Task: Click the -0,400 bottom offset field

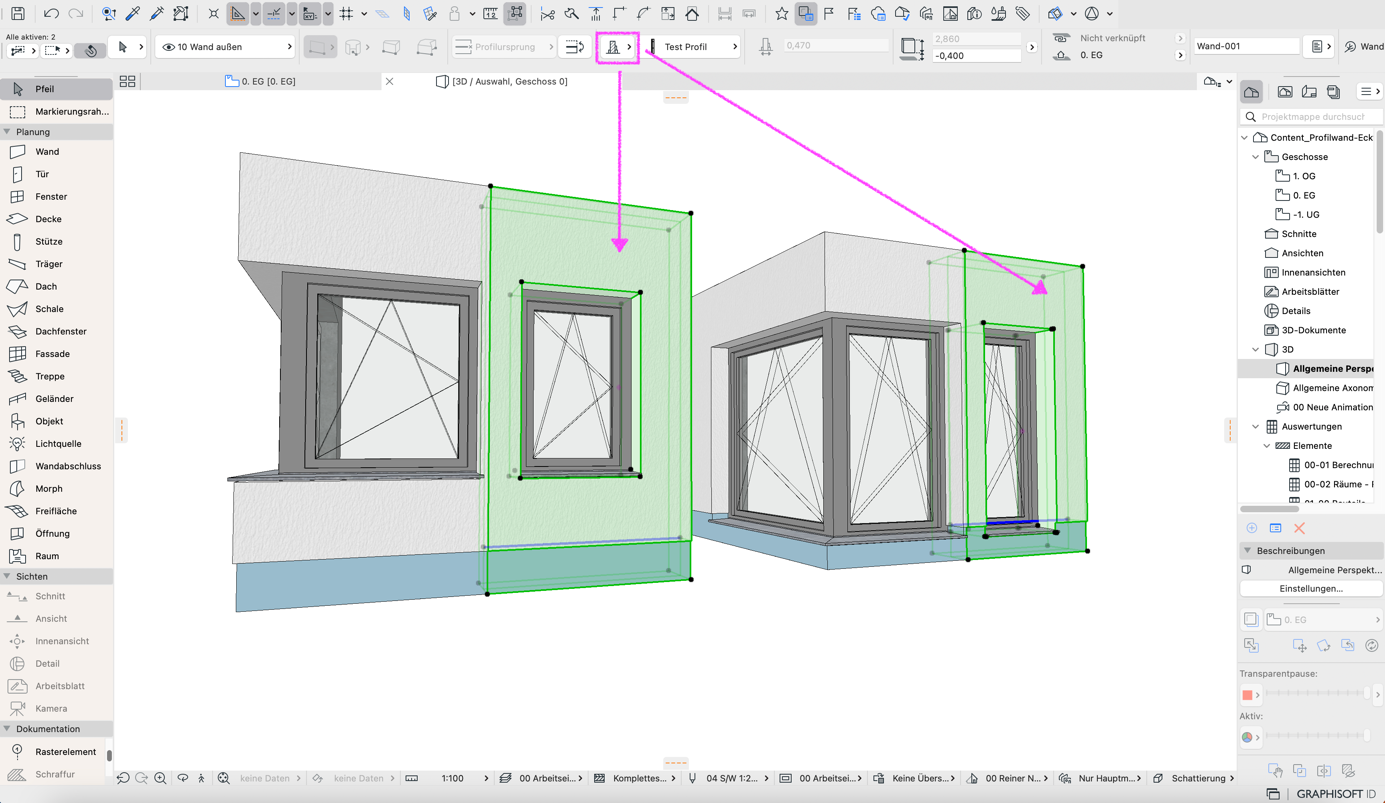Action: pos(977,56)
